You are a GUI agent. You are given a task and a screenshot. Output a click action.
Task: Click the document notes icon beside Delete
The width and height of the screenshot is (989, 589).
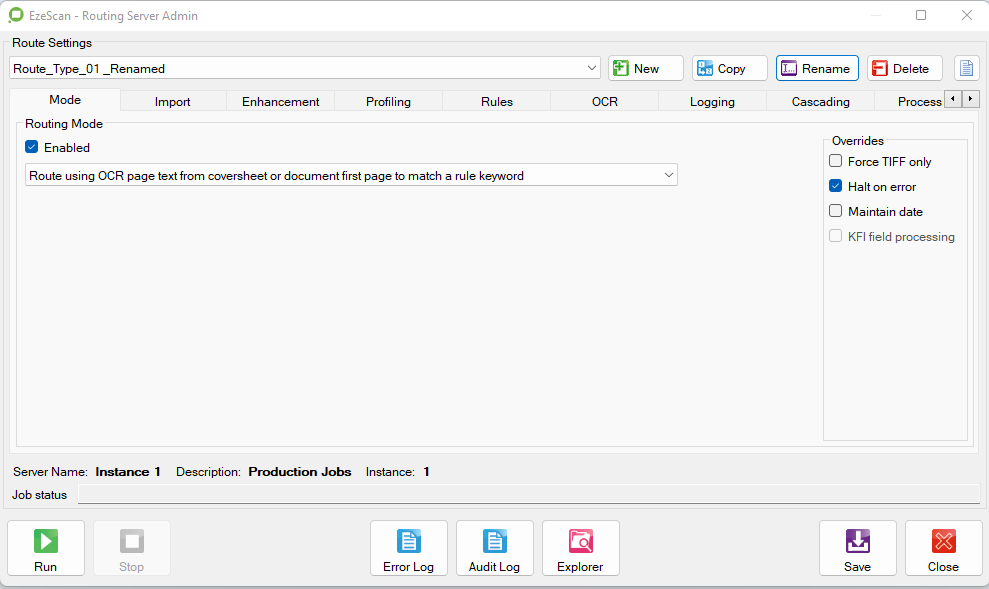[x=966, y=68]
